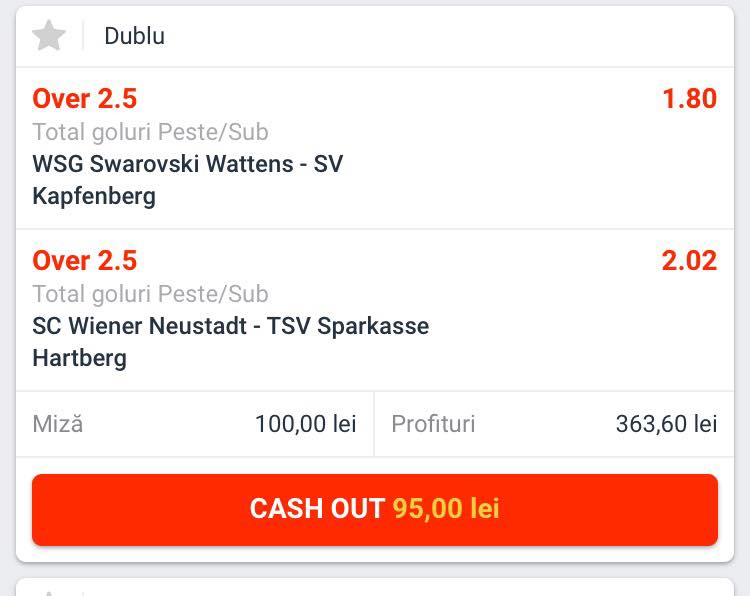The image size is (750, 596).
Task: Click the 2.02 odds value
Action: (689, 261)
